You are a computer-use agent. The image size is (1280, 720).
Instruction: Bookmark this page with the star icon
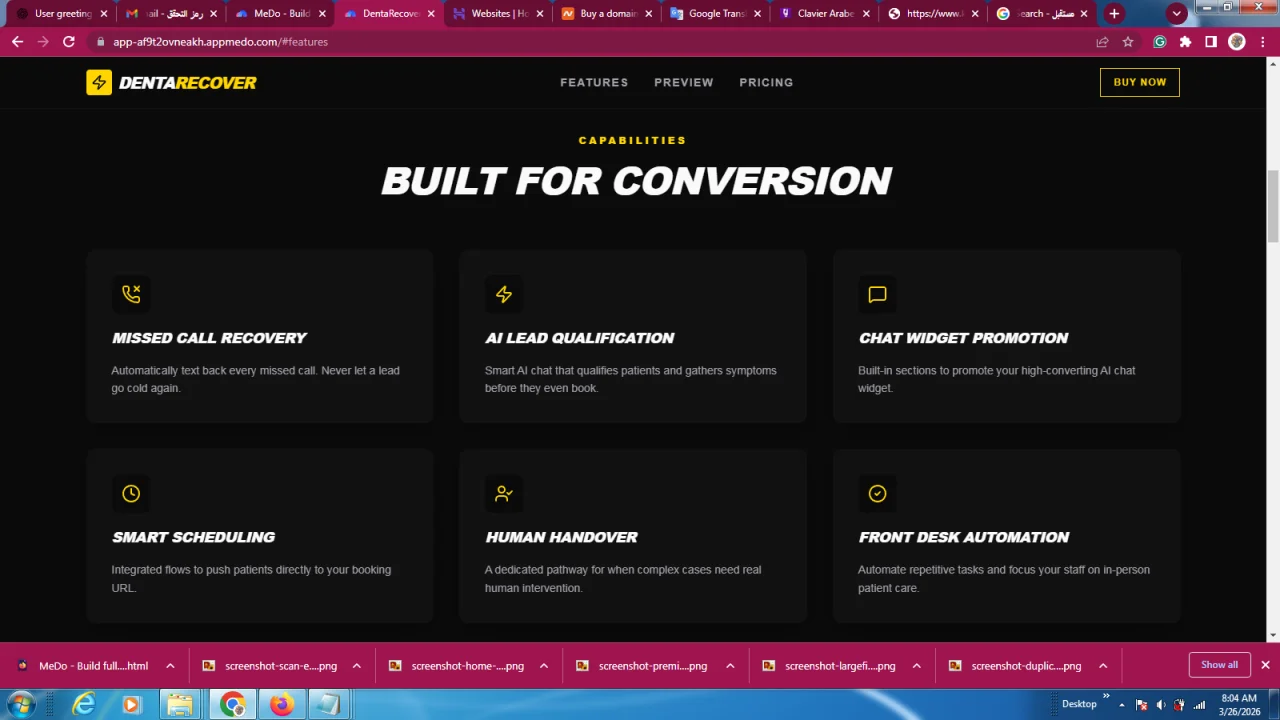(1128, 42)
